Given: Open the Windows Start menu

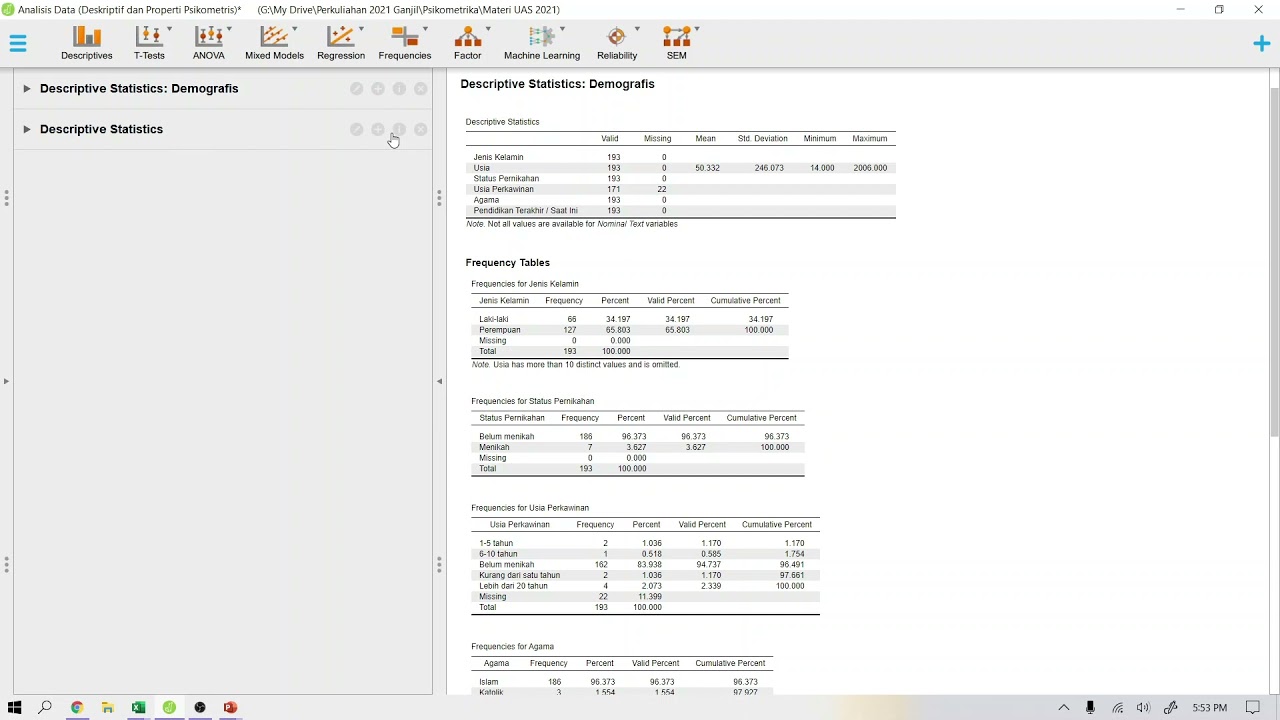Looking at the screenshot, I should 14,708.
